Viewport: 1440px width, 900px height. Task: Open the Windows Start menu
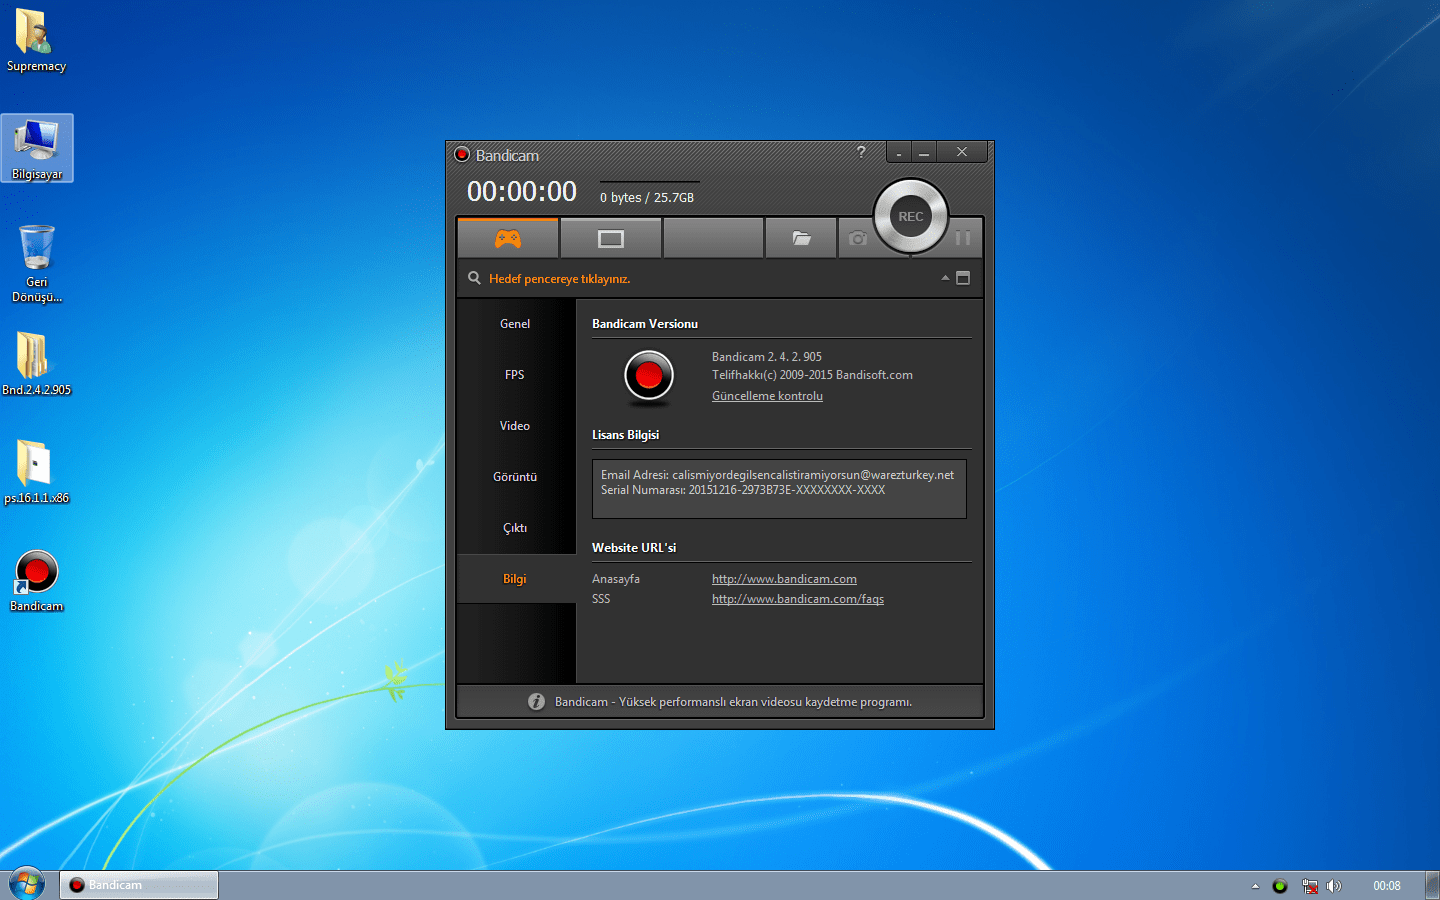click(27, 884)
